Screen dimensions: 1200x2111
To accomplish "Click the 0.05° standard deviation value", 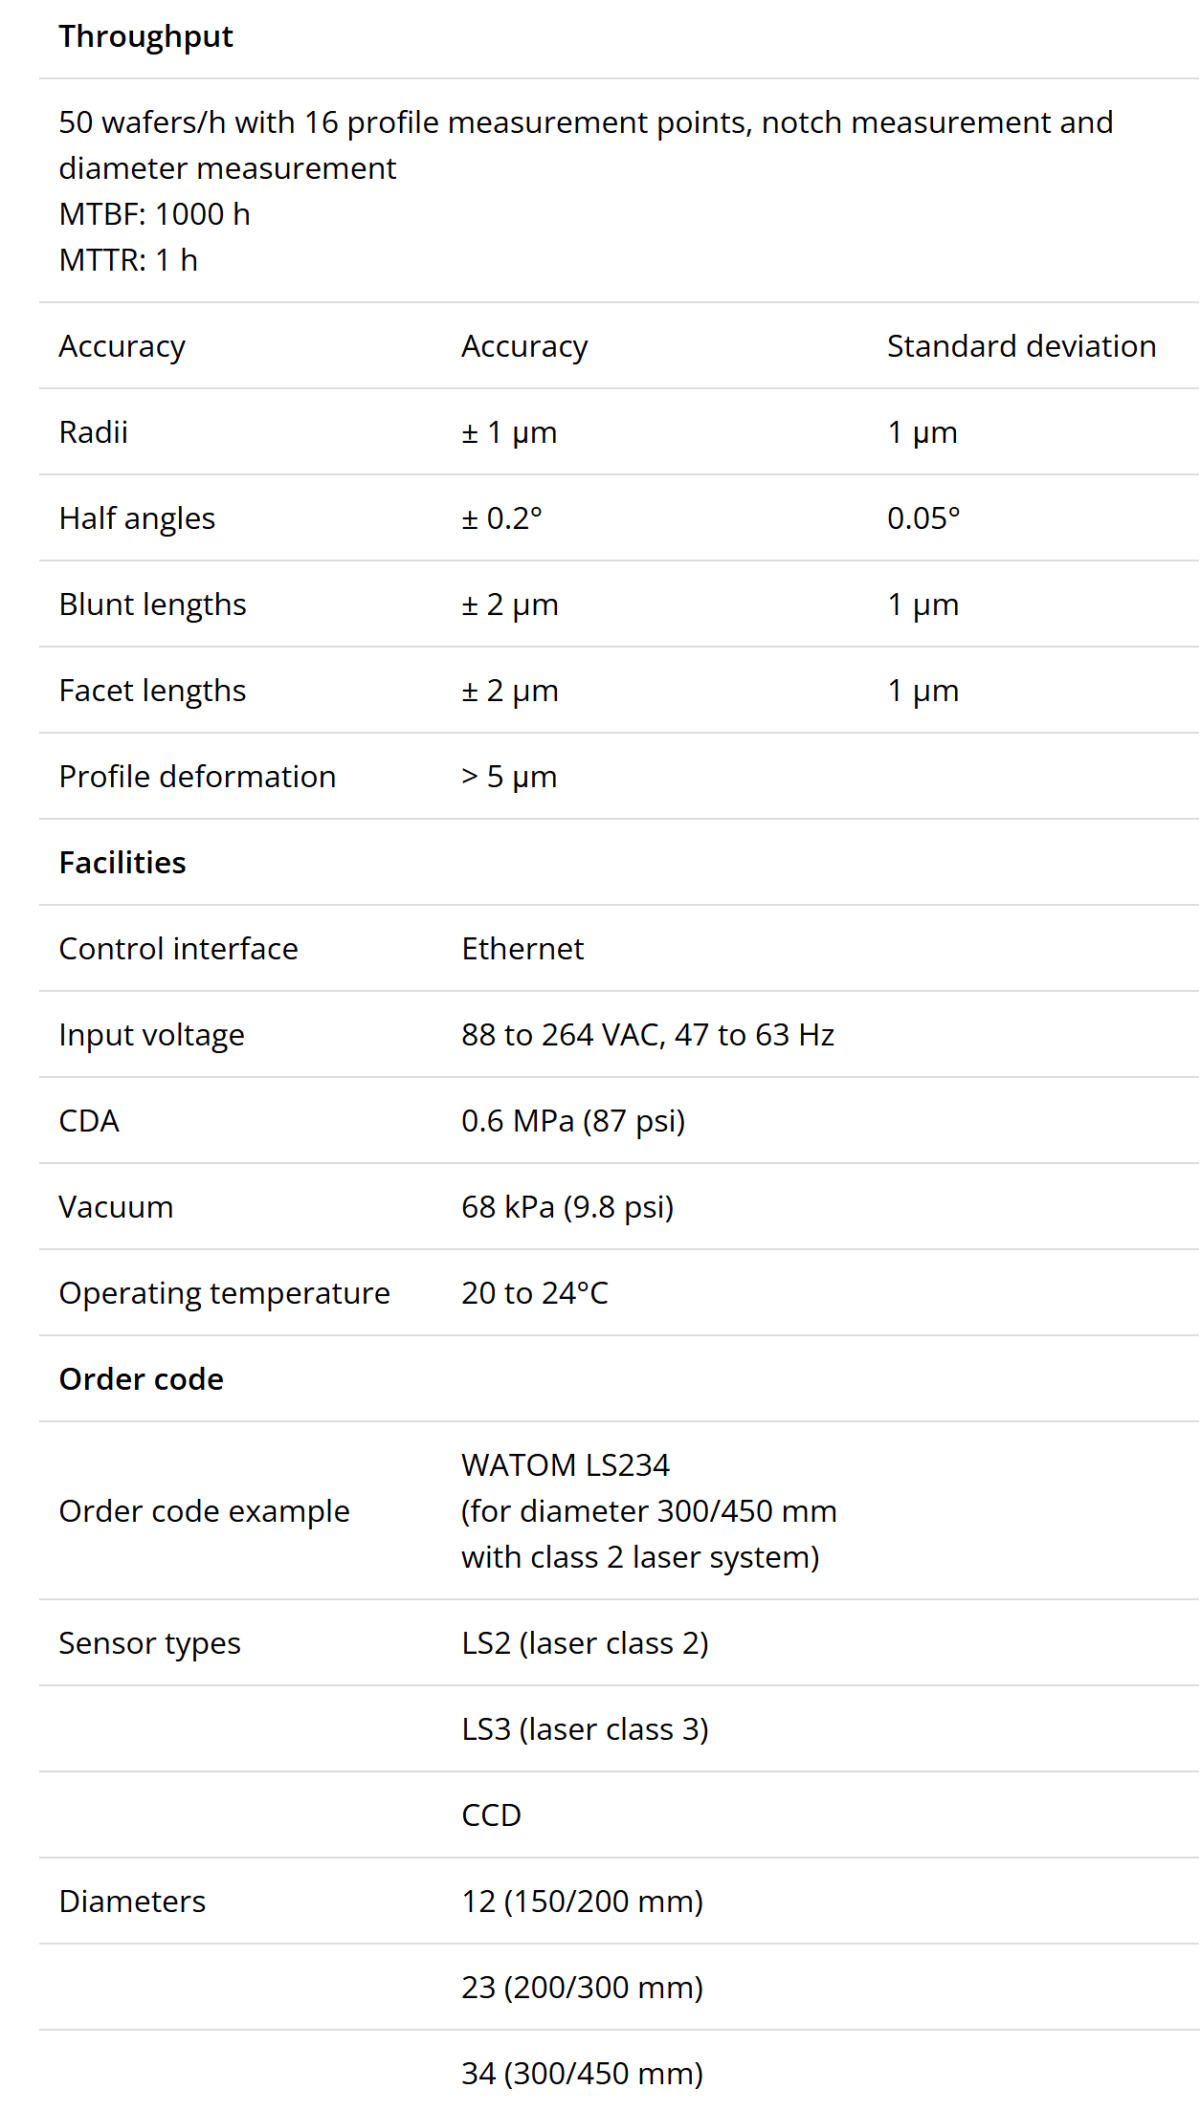I will click(923, 518).
